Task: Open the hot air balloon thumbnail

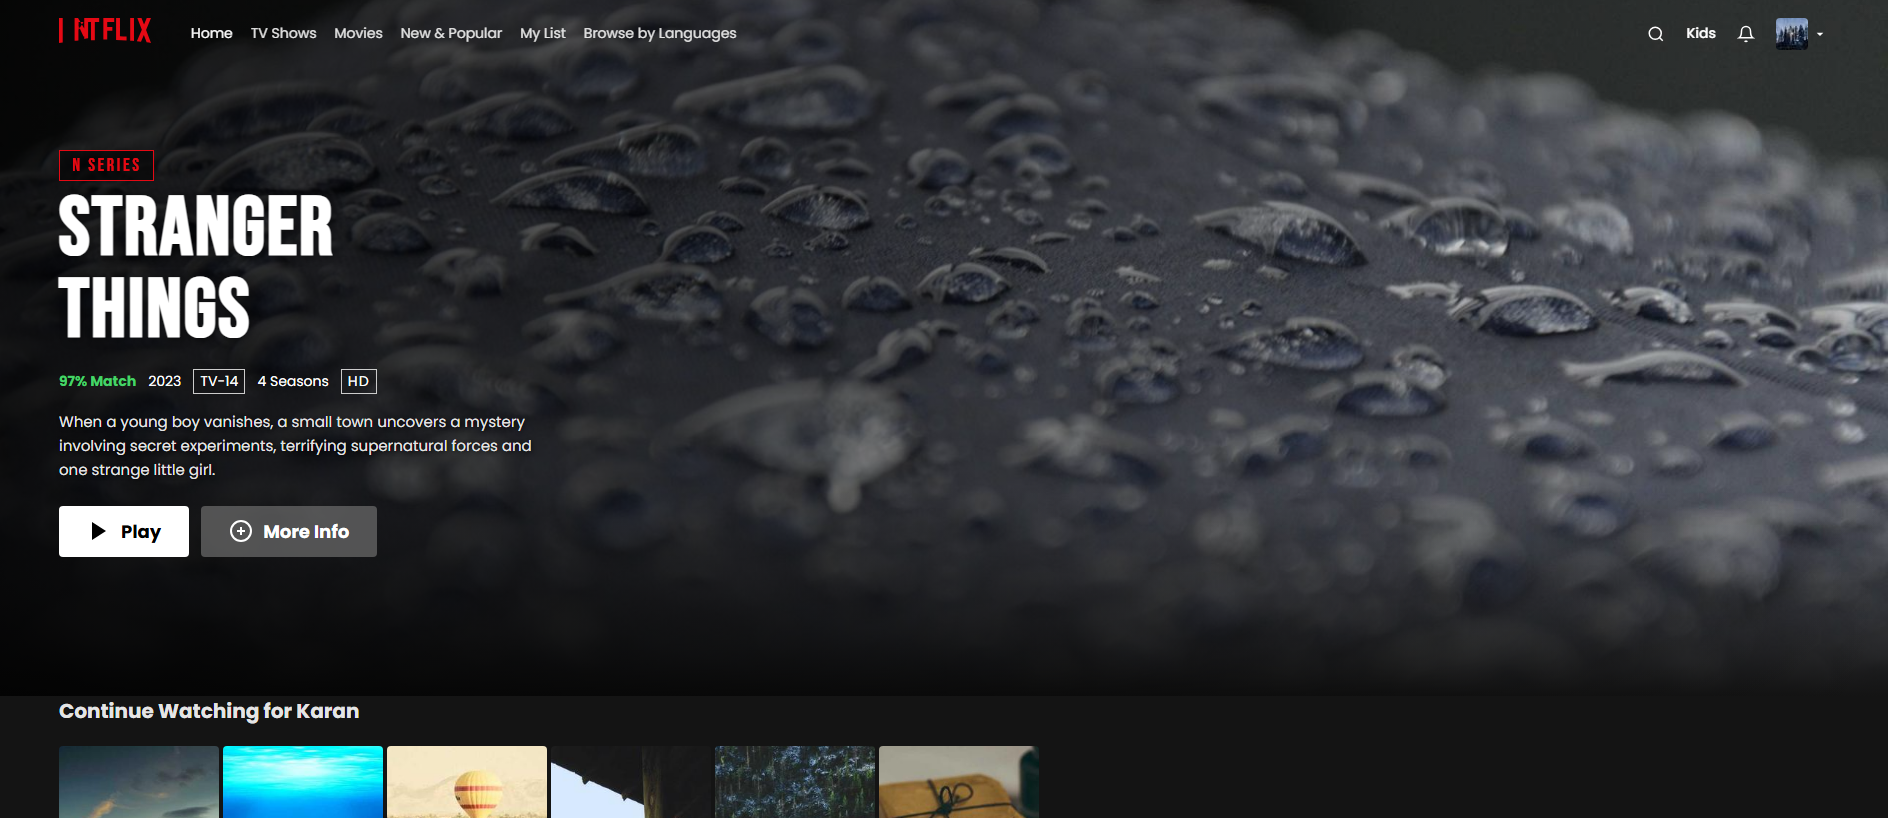Action: [x=467, y=782]
